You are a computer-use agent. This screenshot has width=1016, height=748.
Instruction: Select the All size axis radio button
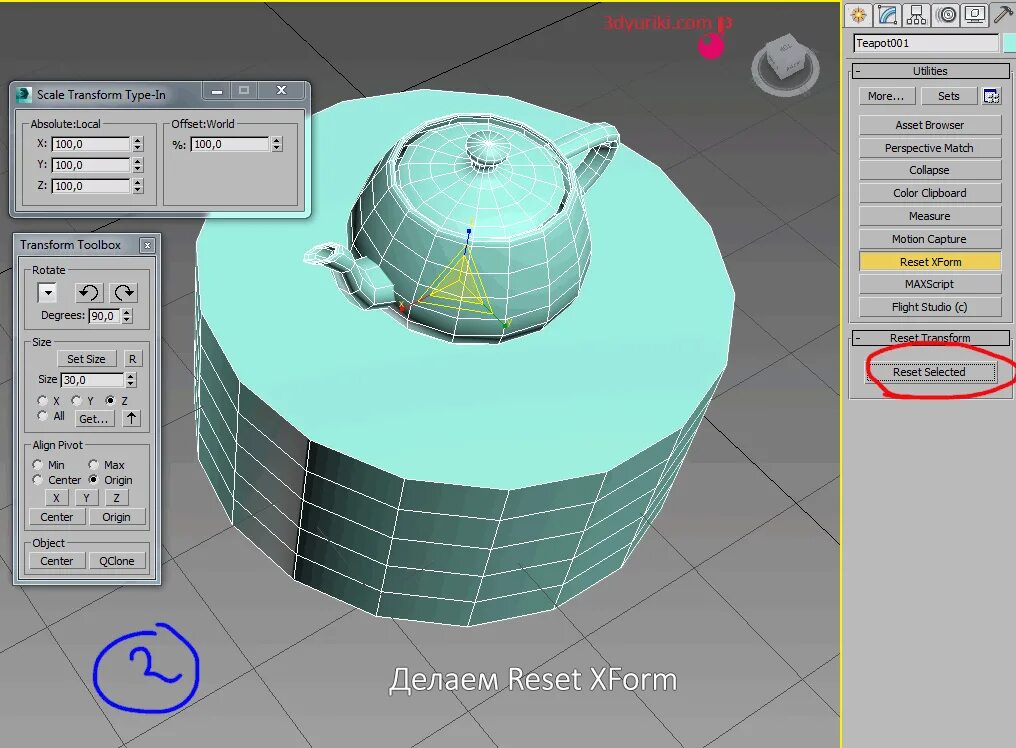43,415
